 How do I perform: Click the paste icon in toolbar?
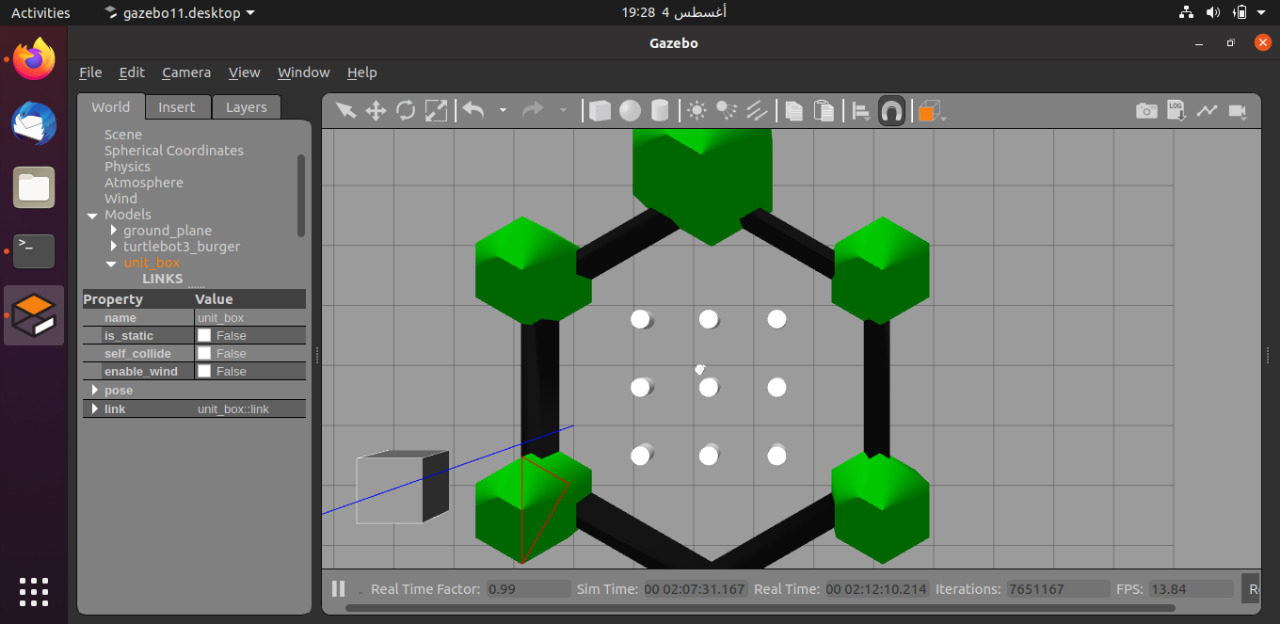(x=824, y=111)
